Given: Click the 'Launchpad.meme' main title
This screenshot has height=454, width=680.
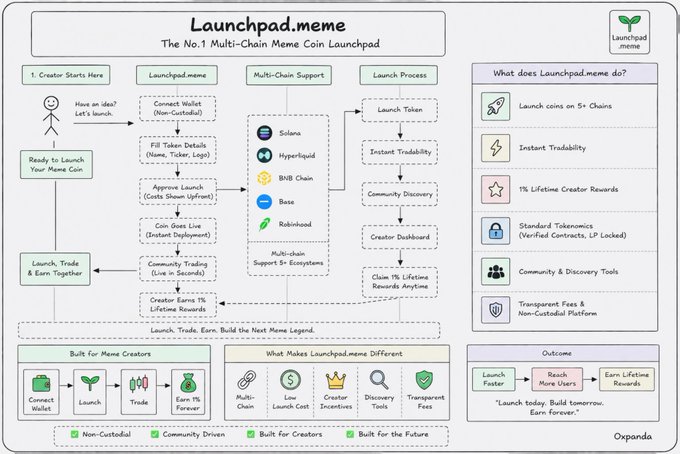Looking at the screenshot, I should [x=268, y=25].
